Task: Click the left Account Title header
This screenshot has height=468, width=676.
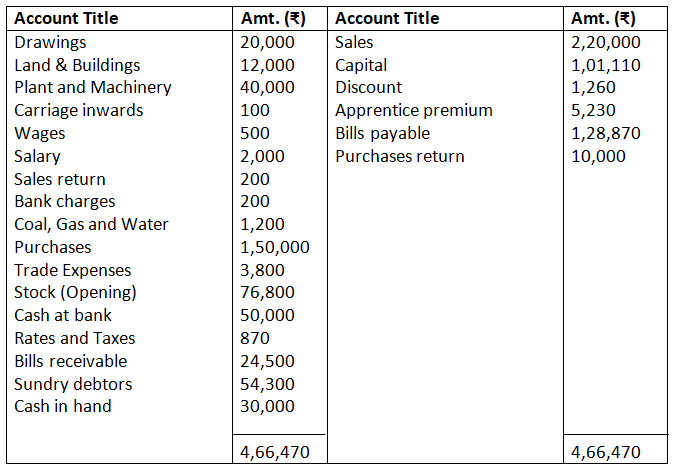Action: point(66,18)
